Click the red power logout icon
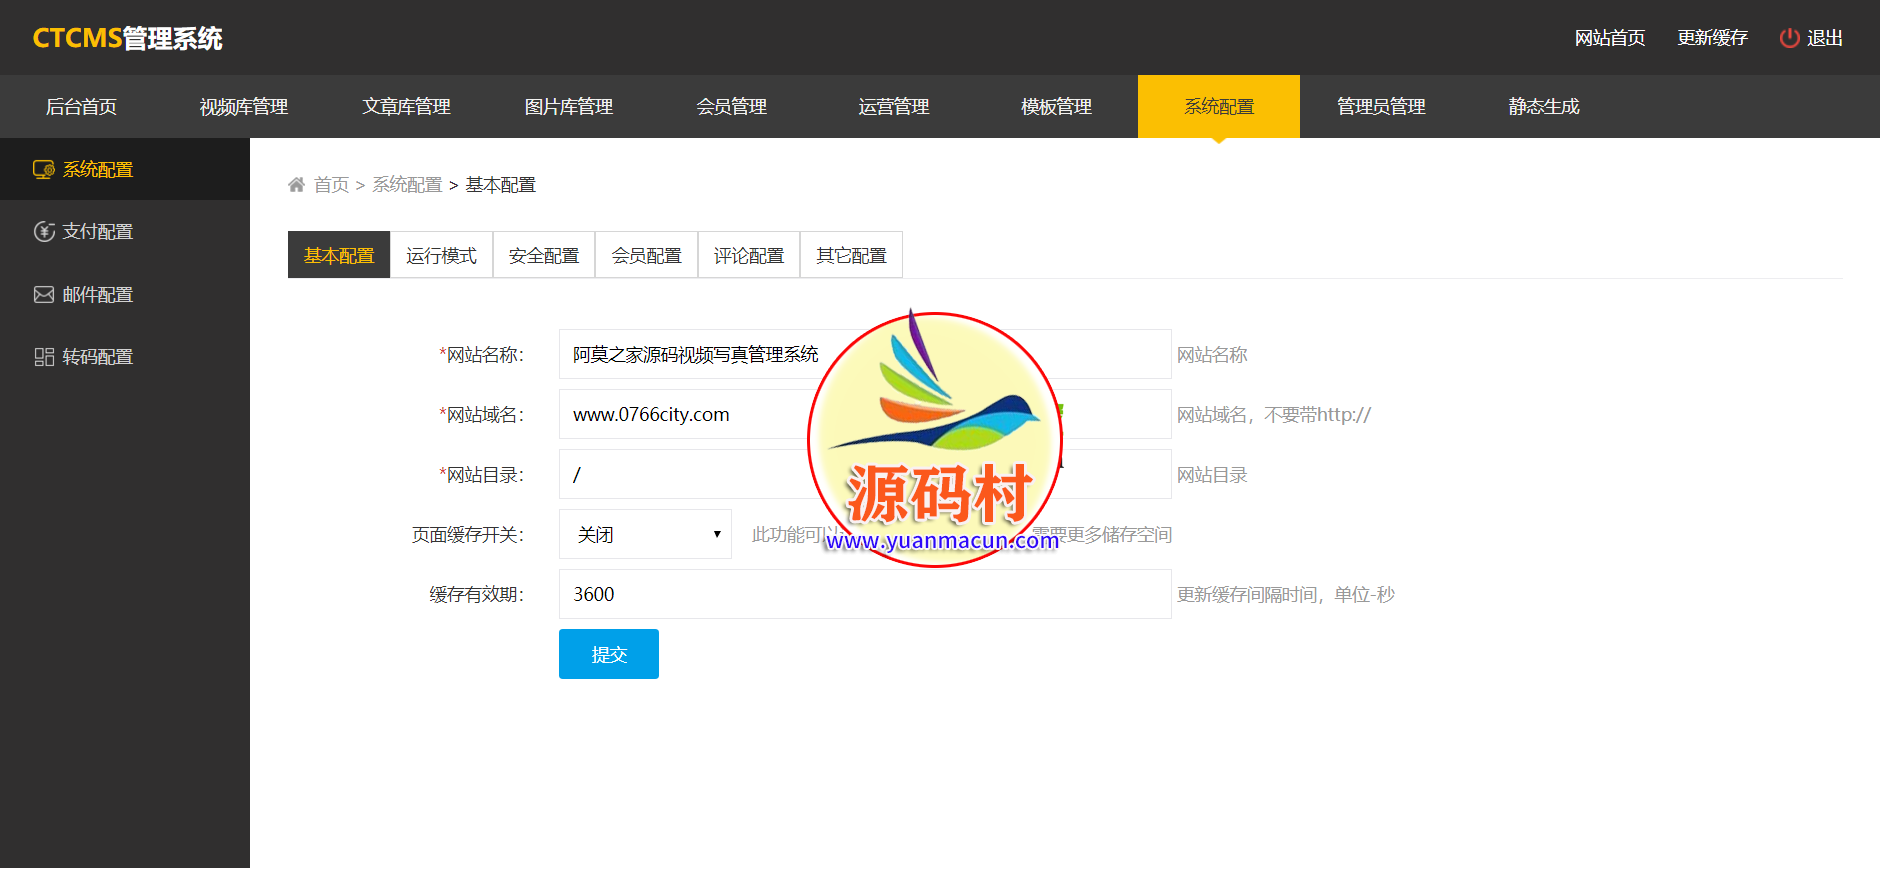This screenshot has width=1880, height=873. pyautogui.click(x=1789, y=38)
